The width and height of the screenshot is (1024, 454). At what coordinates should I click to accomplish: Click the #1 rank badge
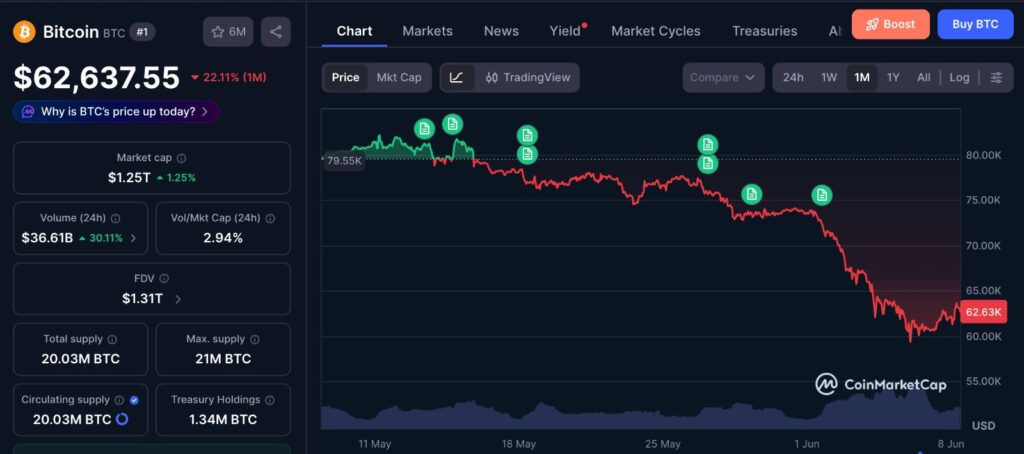click(142, 31)
